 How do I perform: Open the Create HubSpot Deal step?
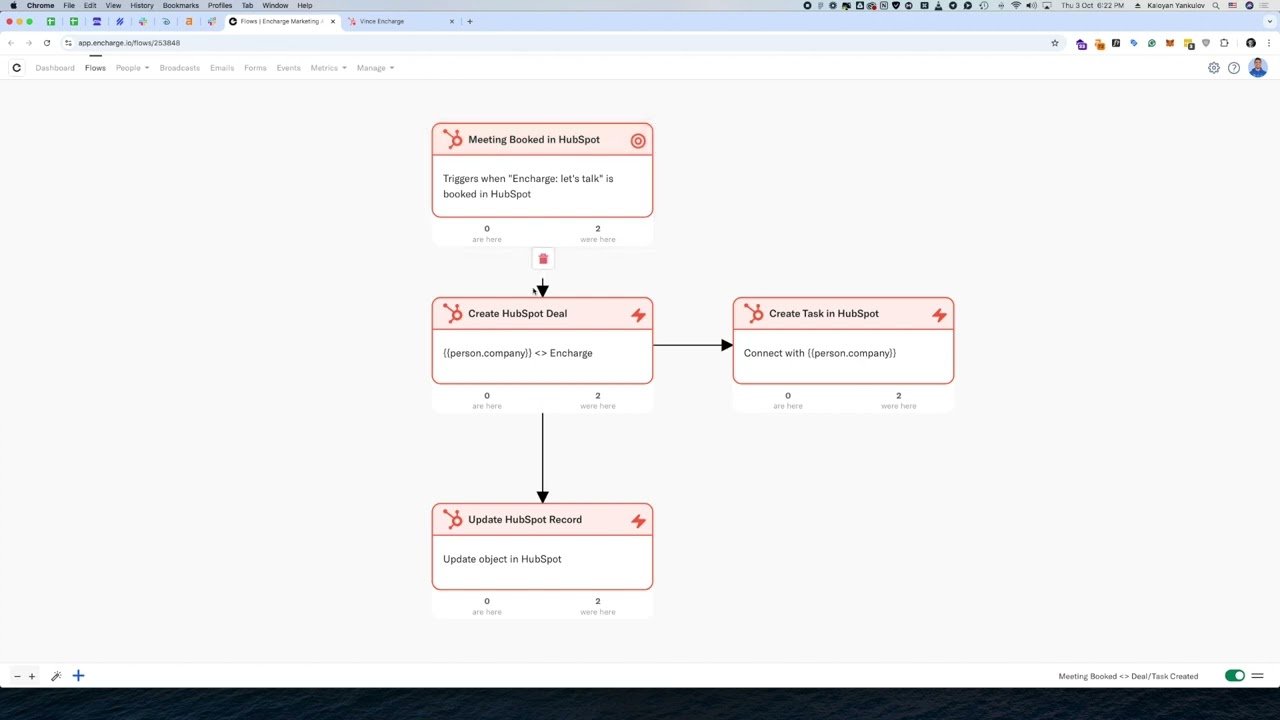542,340
